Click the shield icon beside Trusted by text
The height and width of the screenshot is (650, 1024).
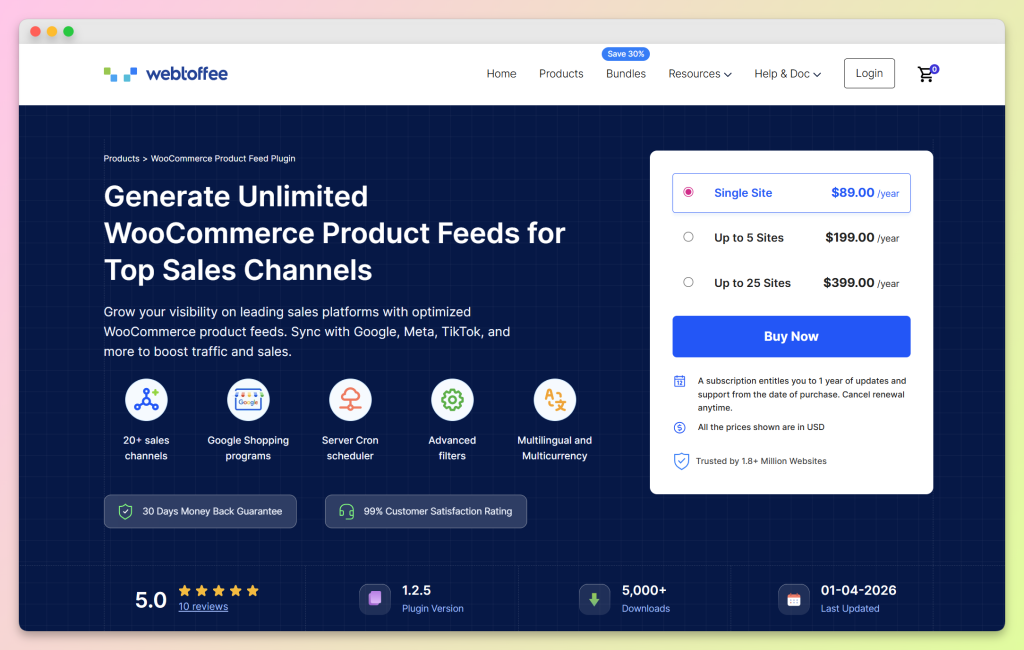point(681,461)
